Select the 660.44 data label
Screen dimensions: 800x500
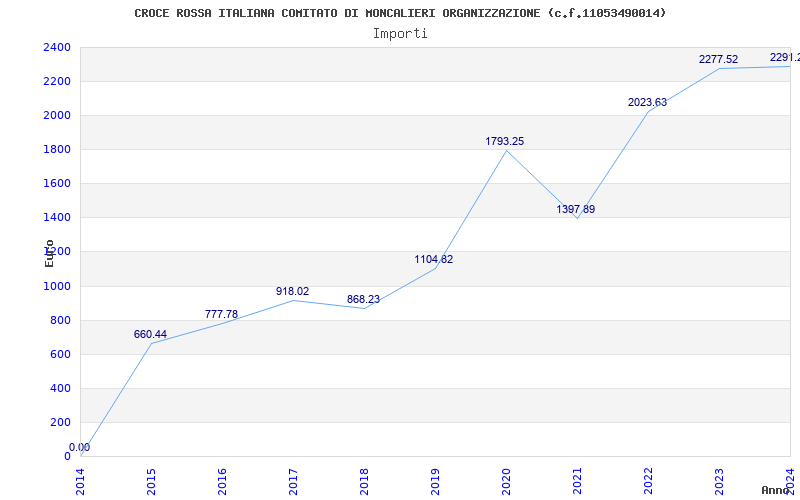pos(150,335)
